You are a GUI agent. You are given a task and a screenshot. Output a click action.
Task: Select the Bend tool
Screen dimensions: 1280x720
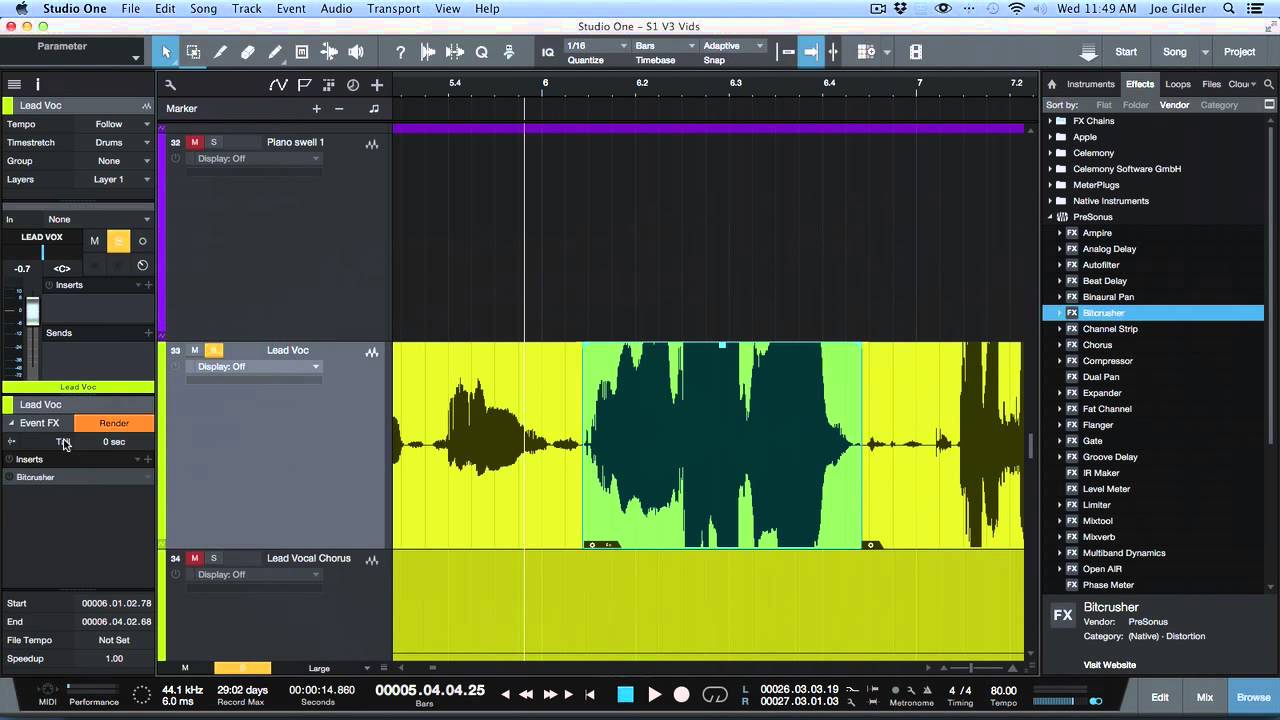[x=328, y=52]
